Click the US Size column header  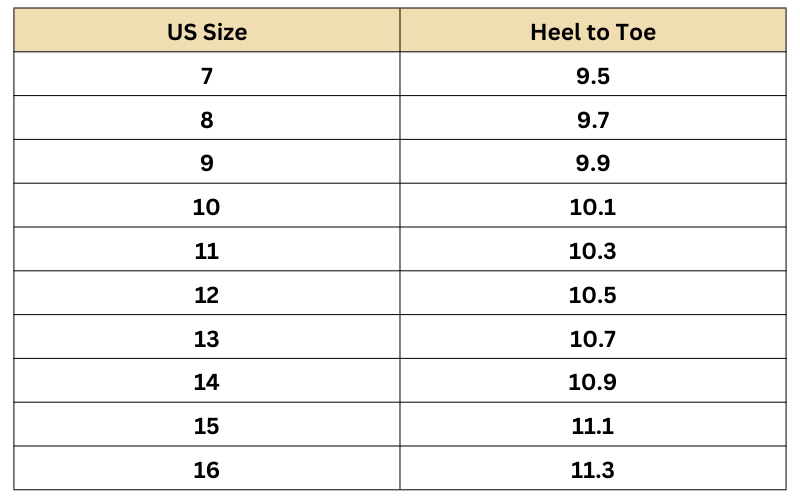coord(206,32)
